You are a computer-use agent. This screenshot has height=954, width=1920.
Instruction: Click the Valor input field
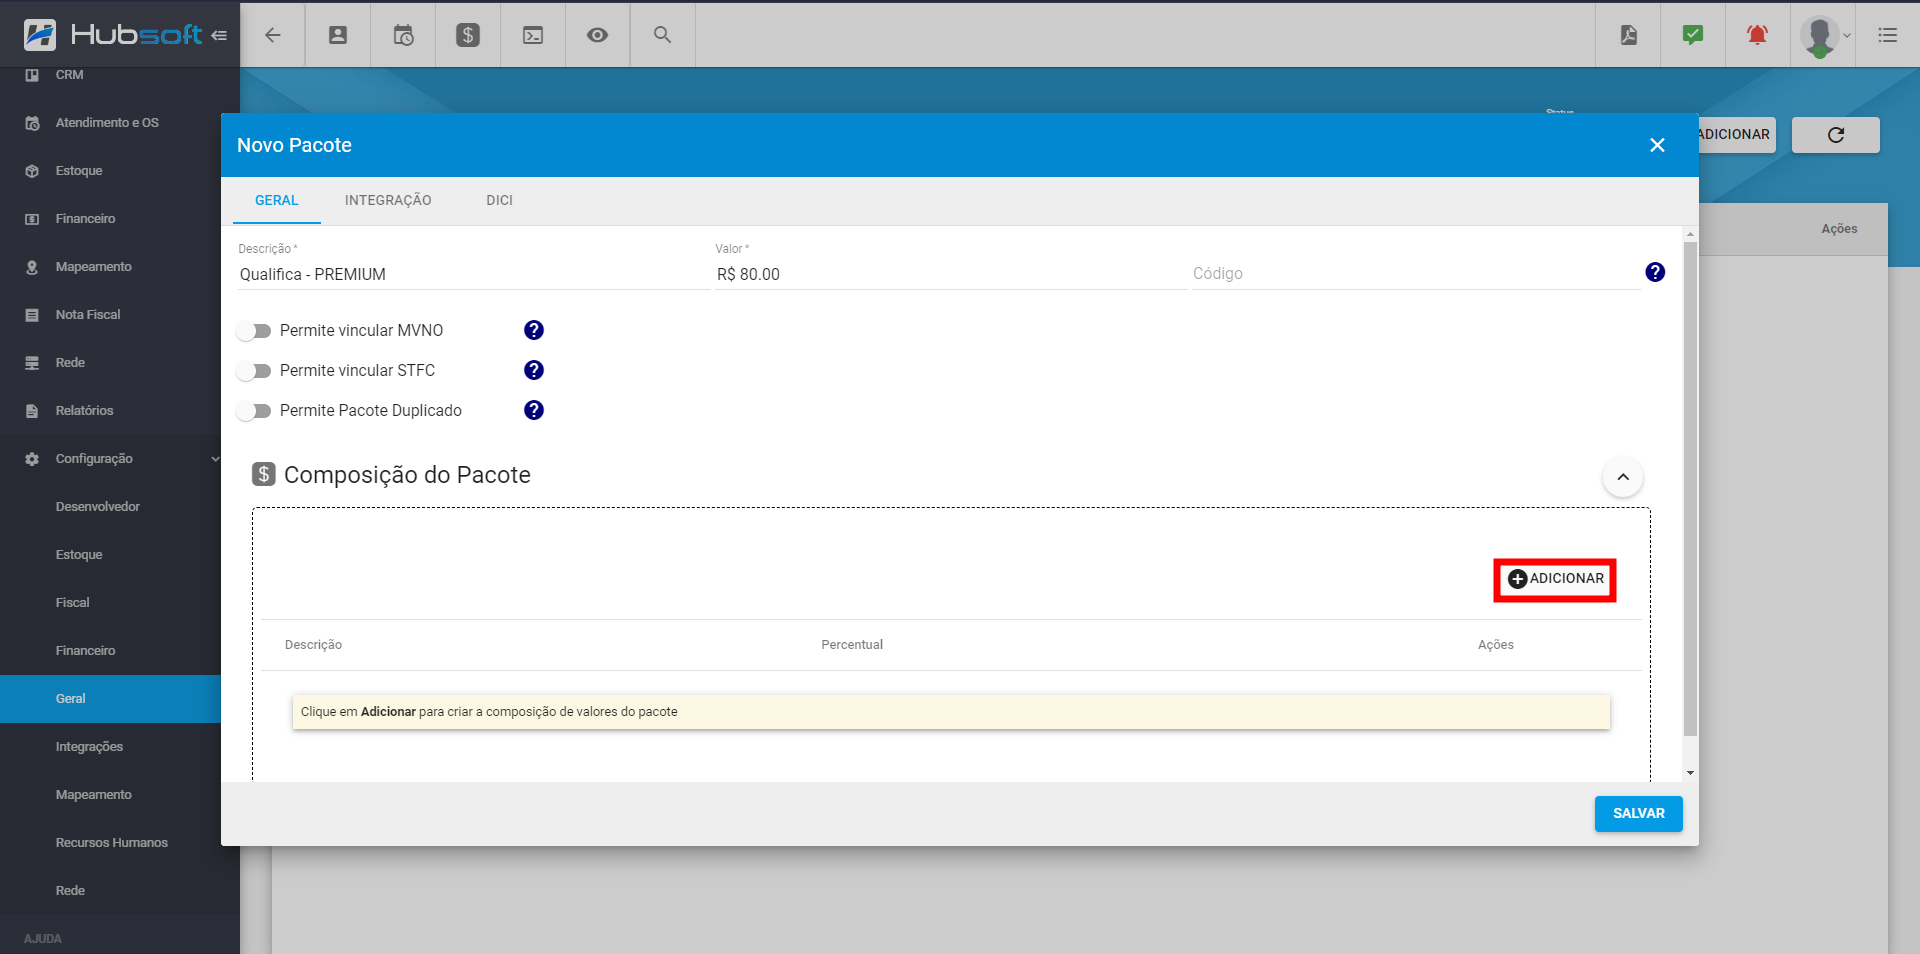pos(950,274)
